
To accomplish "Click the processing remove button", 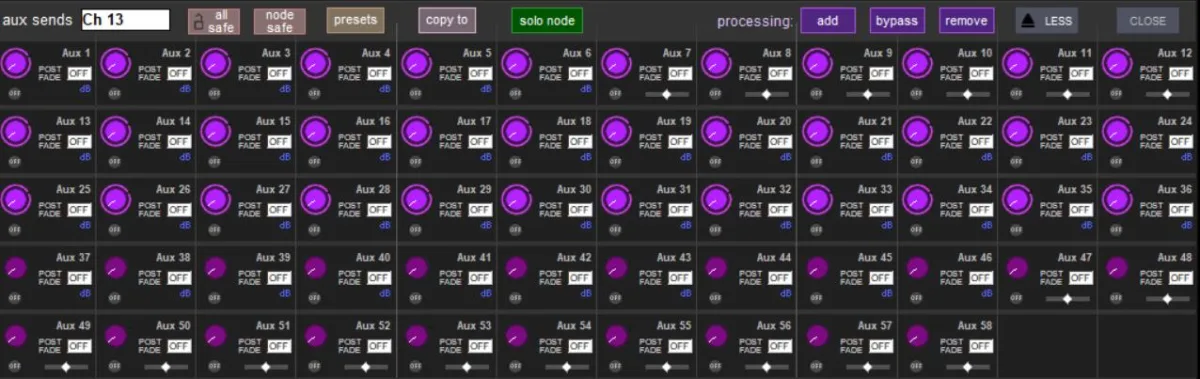I will (x=966, y=20).
